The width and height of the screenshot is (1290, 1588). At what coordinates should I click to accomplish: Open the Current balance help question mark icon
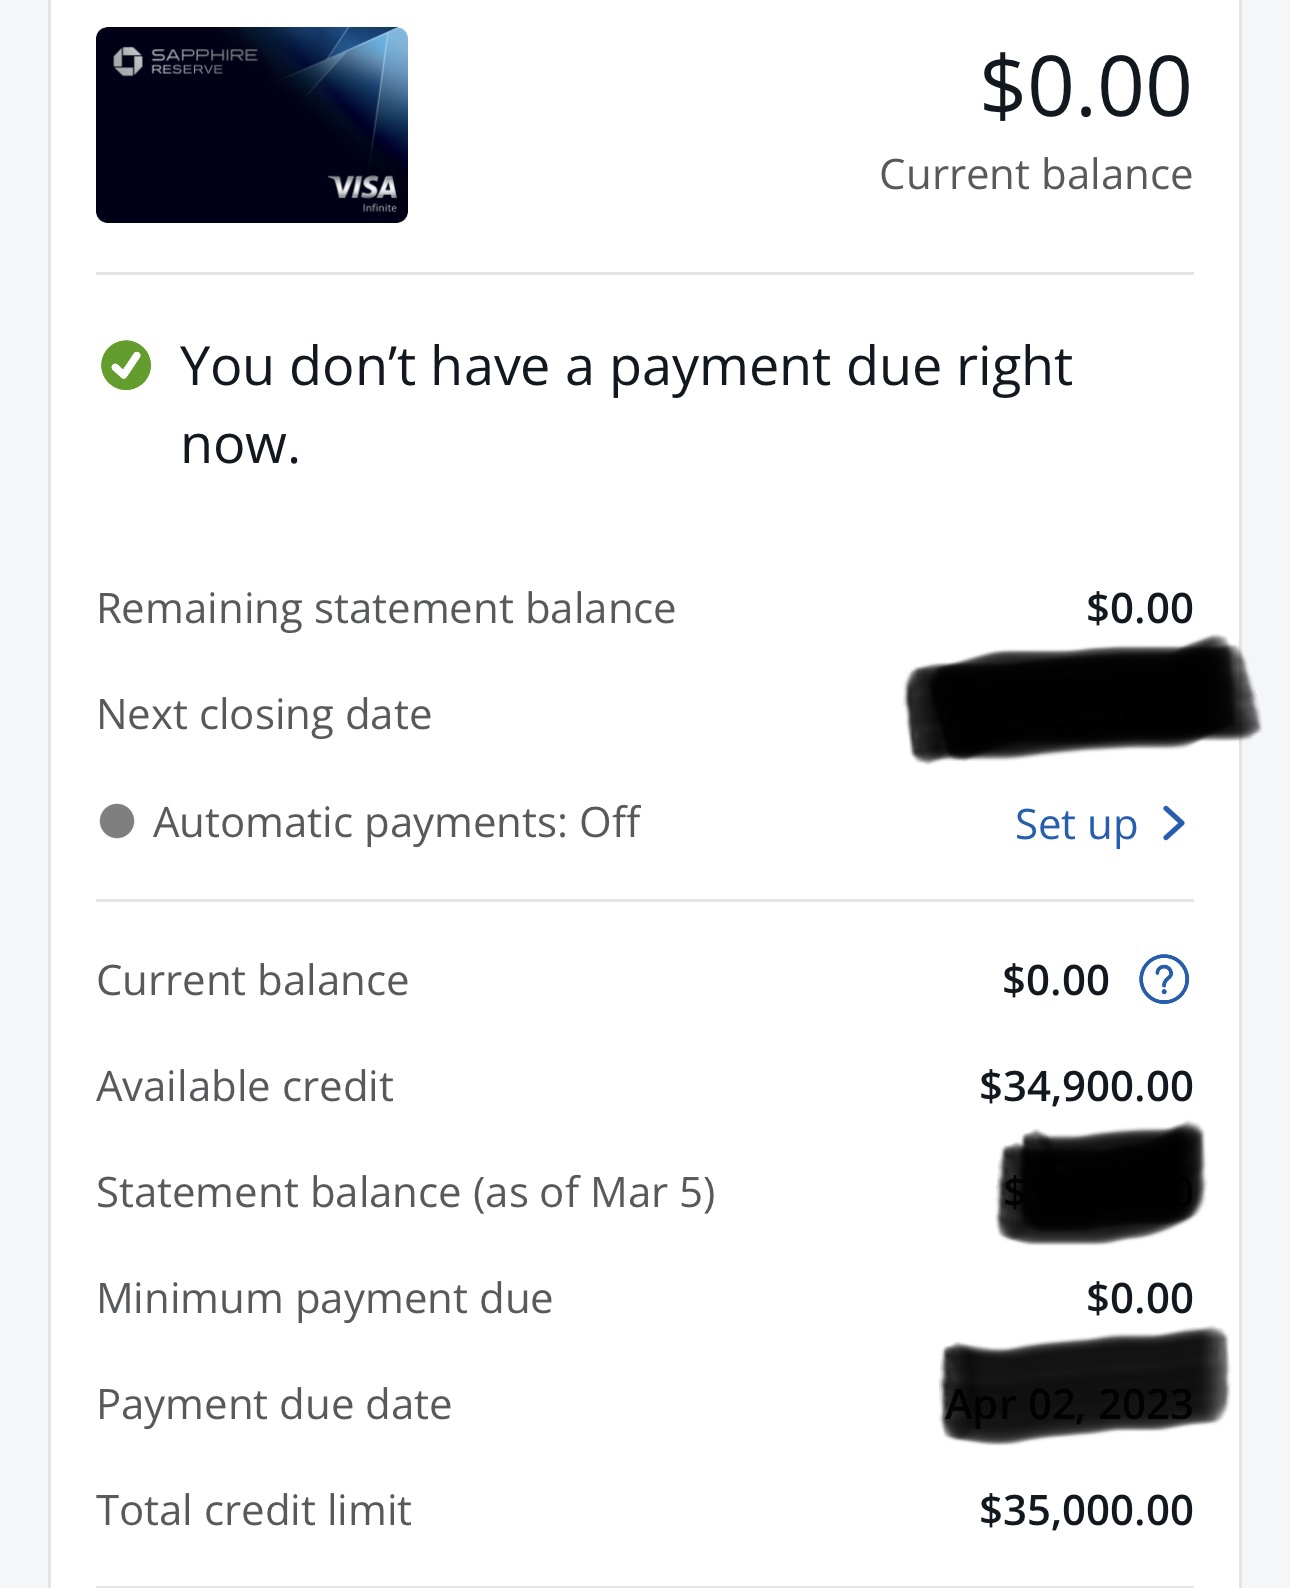[1163, 980]
